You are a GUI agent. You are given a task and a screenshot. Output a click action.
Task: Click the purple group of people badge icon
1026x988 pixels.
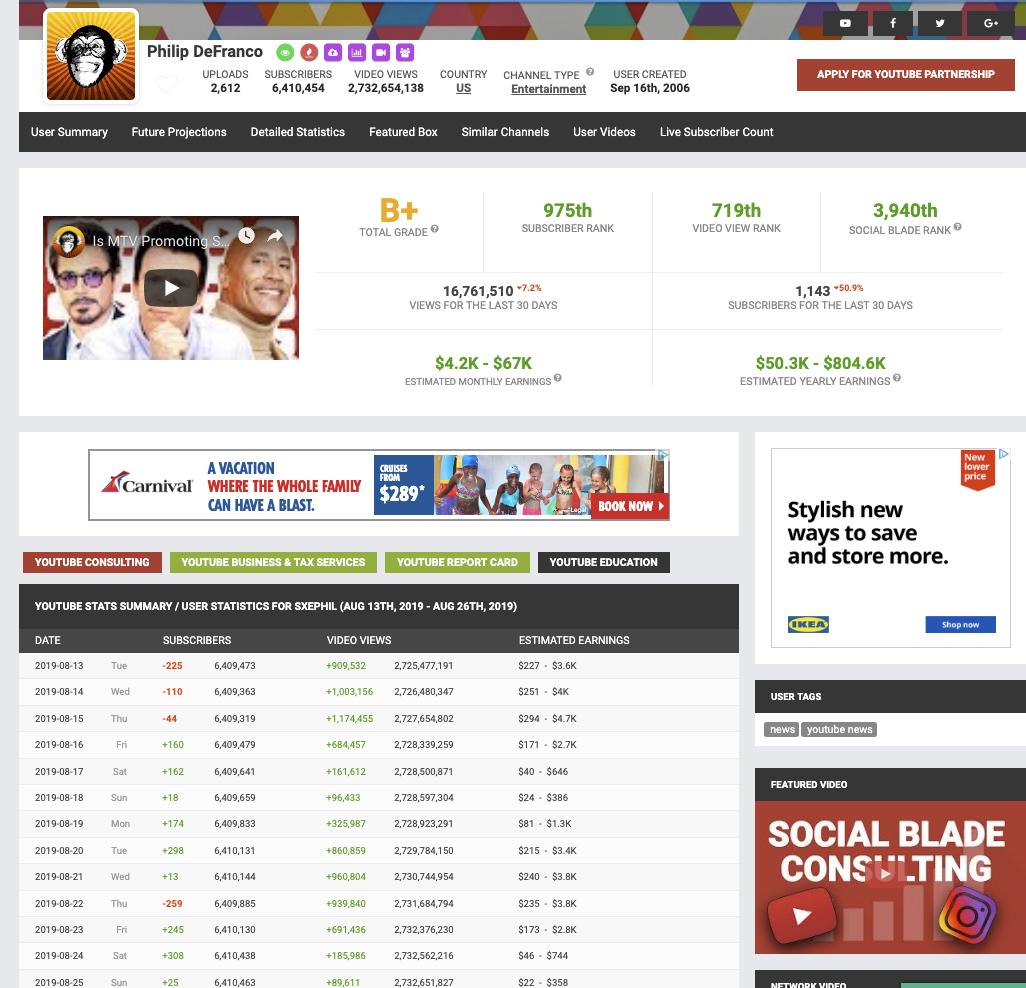pyautogui.click(x=405, y=52)
